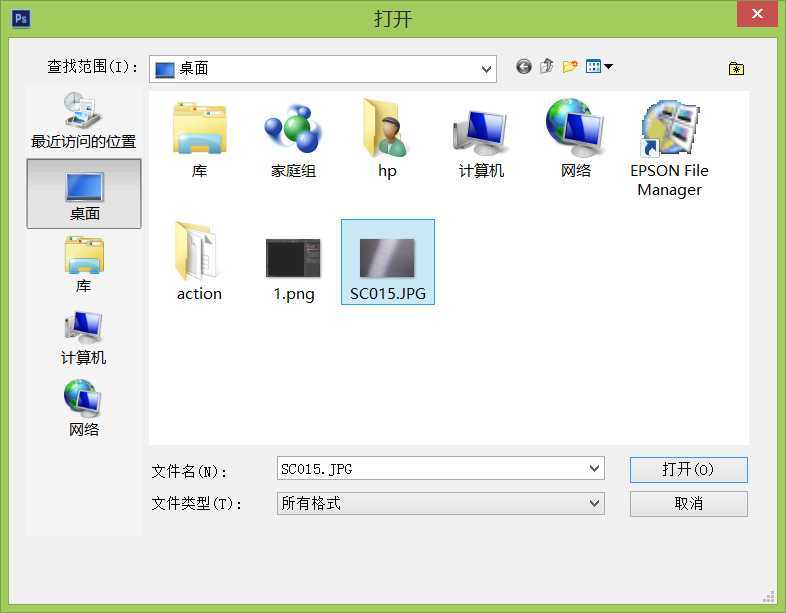Open 库 in the left sidebar
The width and height of the screenshot is (786, 613).
click(x=84, y=265)
